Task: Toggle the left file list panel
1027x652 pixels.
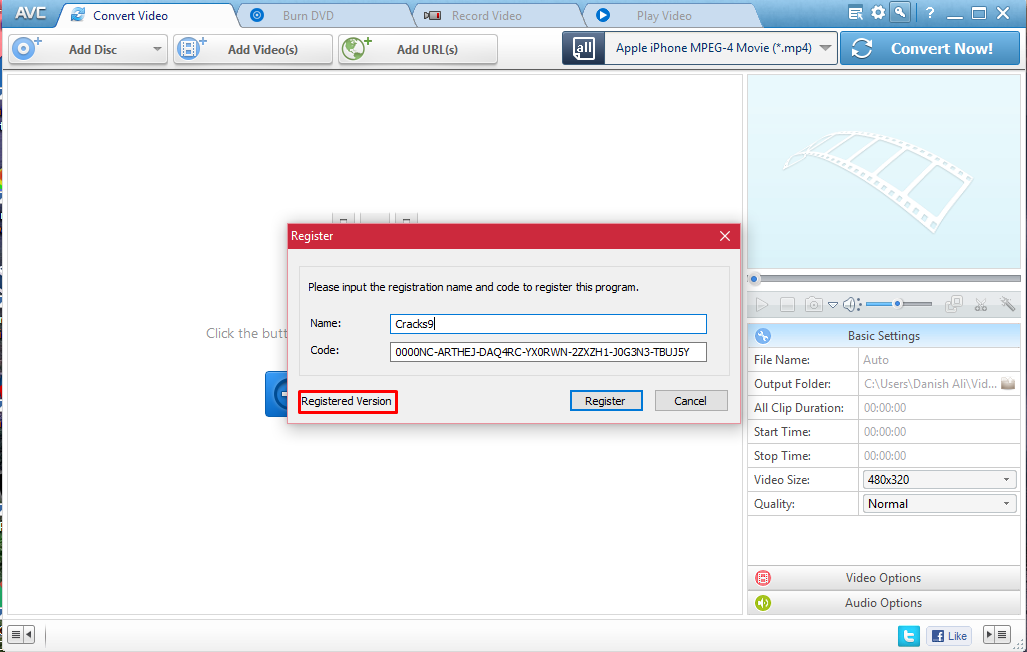Action: [21, 634]
